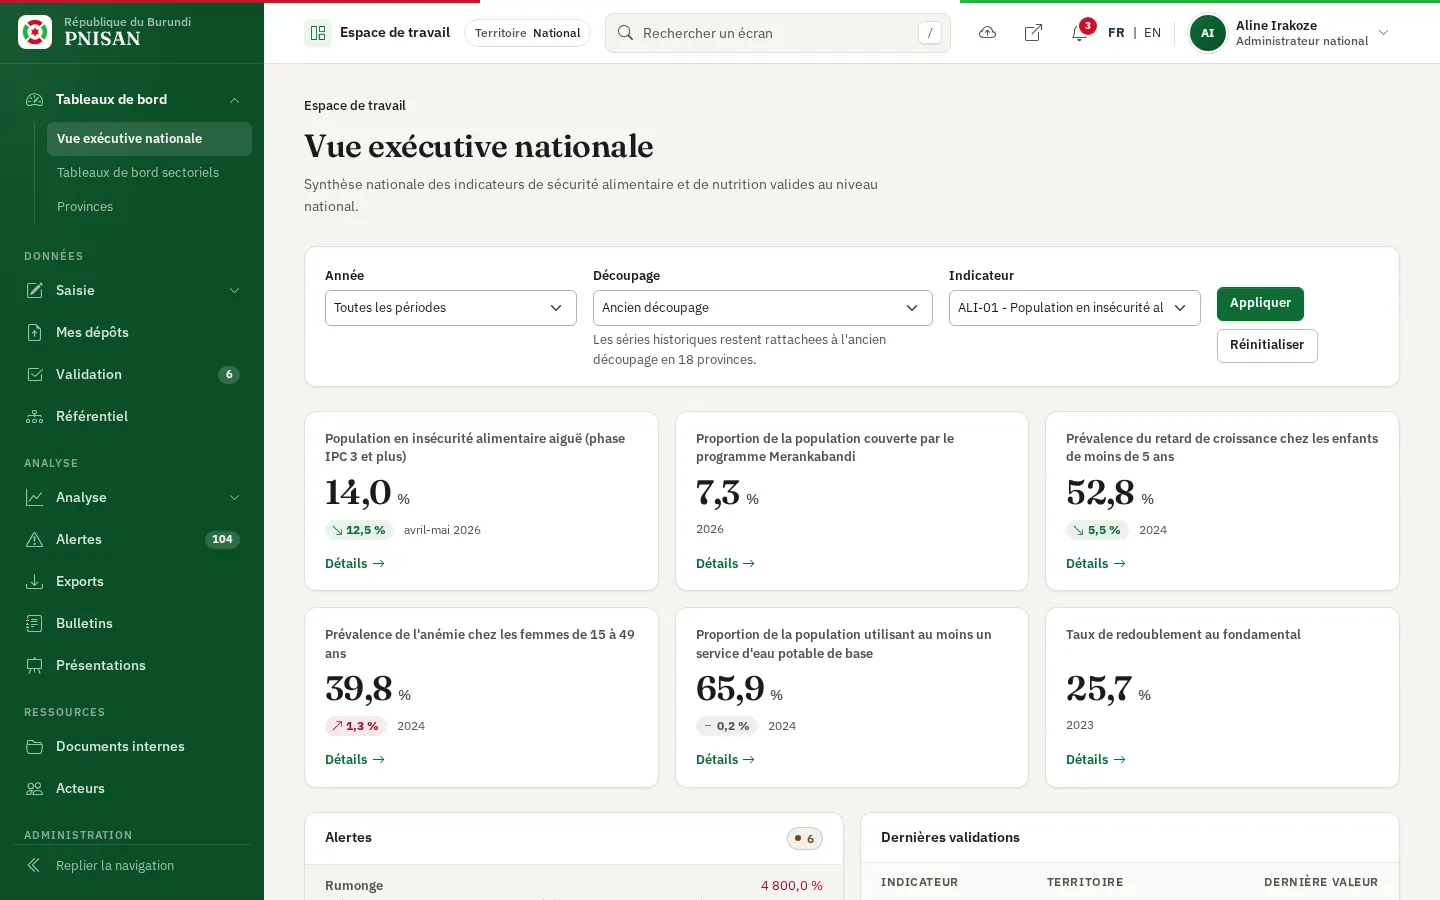
Task: Focus the Rechercher un écran search field
Action: click(778, 33)
